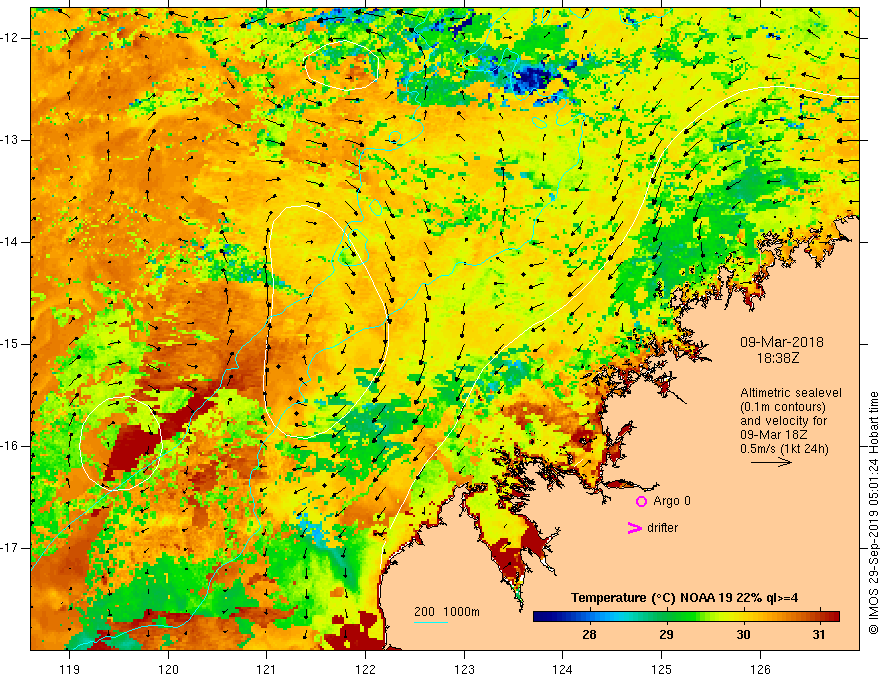Viewport: 880px width, 680px height.
Task: Click the Temperature NOAA 19 title text
Action: [x=684, y=598]
